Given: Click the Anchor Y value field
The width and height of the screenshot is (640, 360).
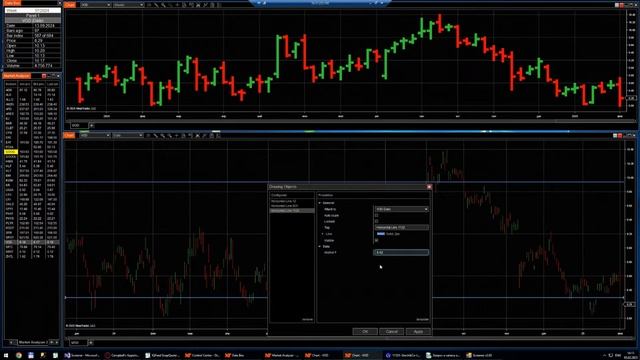Looking at the screenshot, I should (x=401, y=253).
